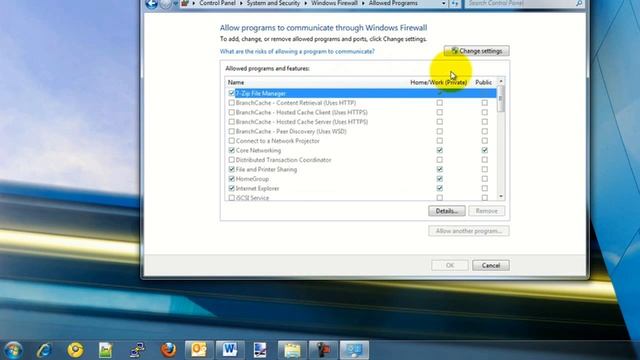The height and width of the screenshot is (360, 640).
Task: Switch to Control Panel taskbar button
Action: point(354,351)
